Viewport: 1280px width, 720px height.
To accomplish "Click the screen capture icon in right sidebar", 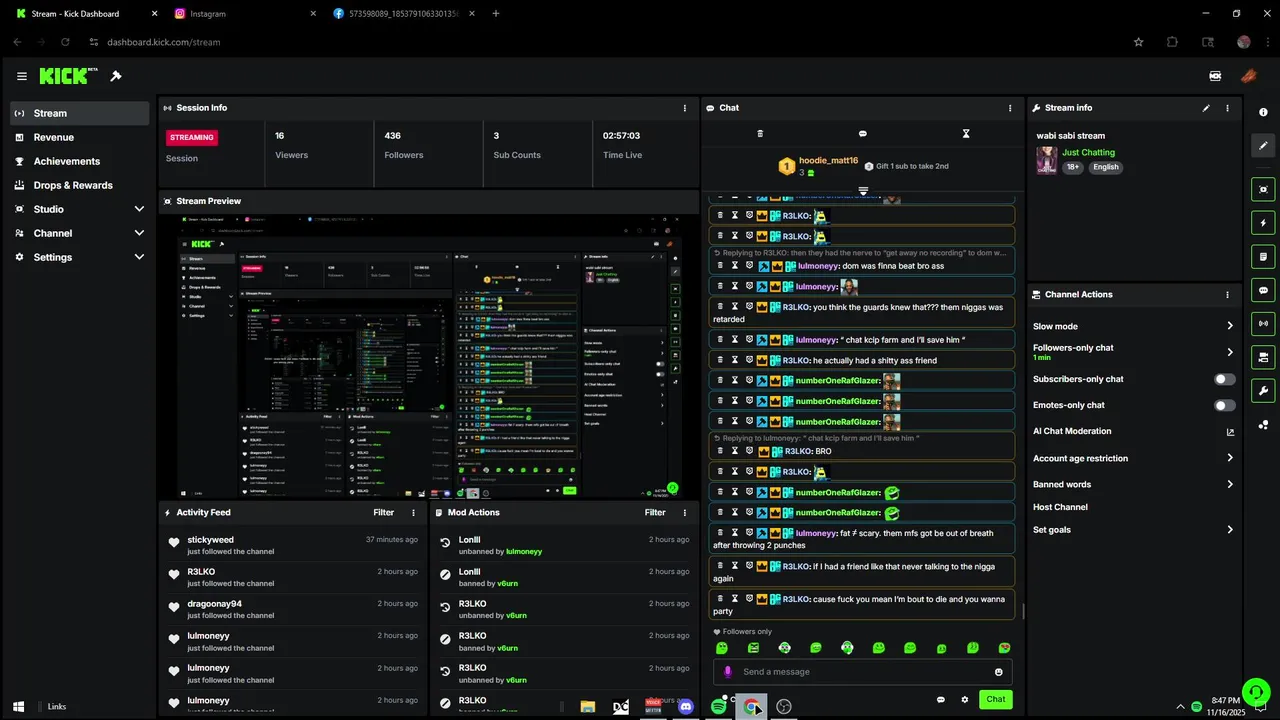I will [x=1263, y=189].
